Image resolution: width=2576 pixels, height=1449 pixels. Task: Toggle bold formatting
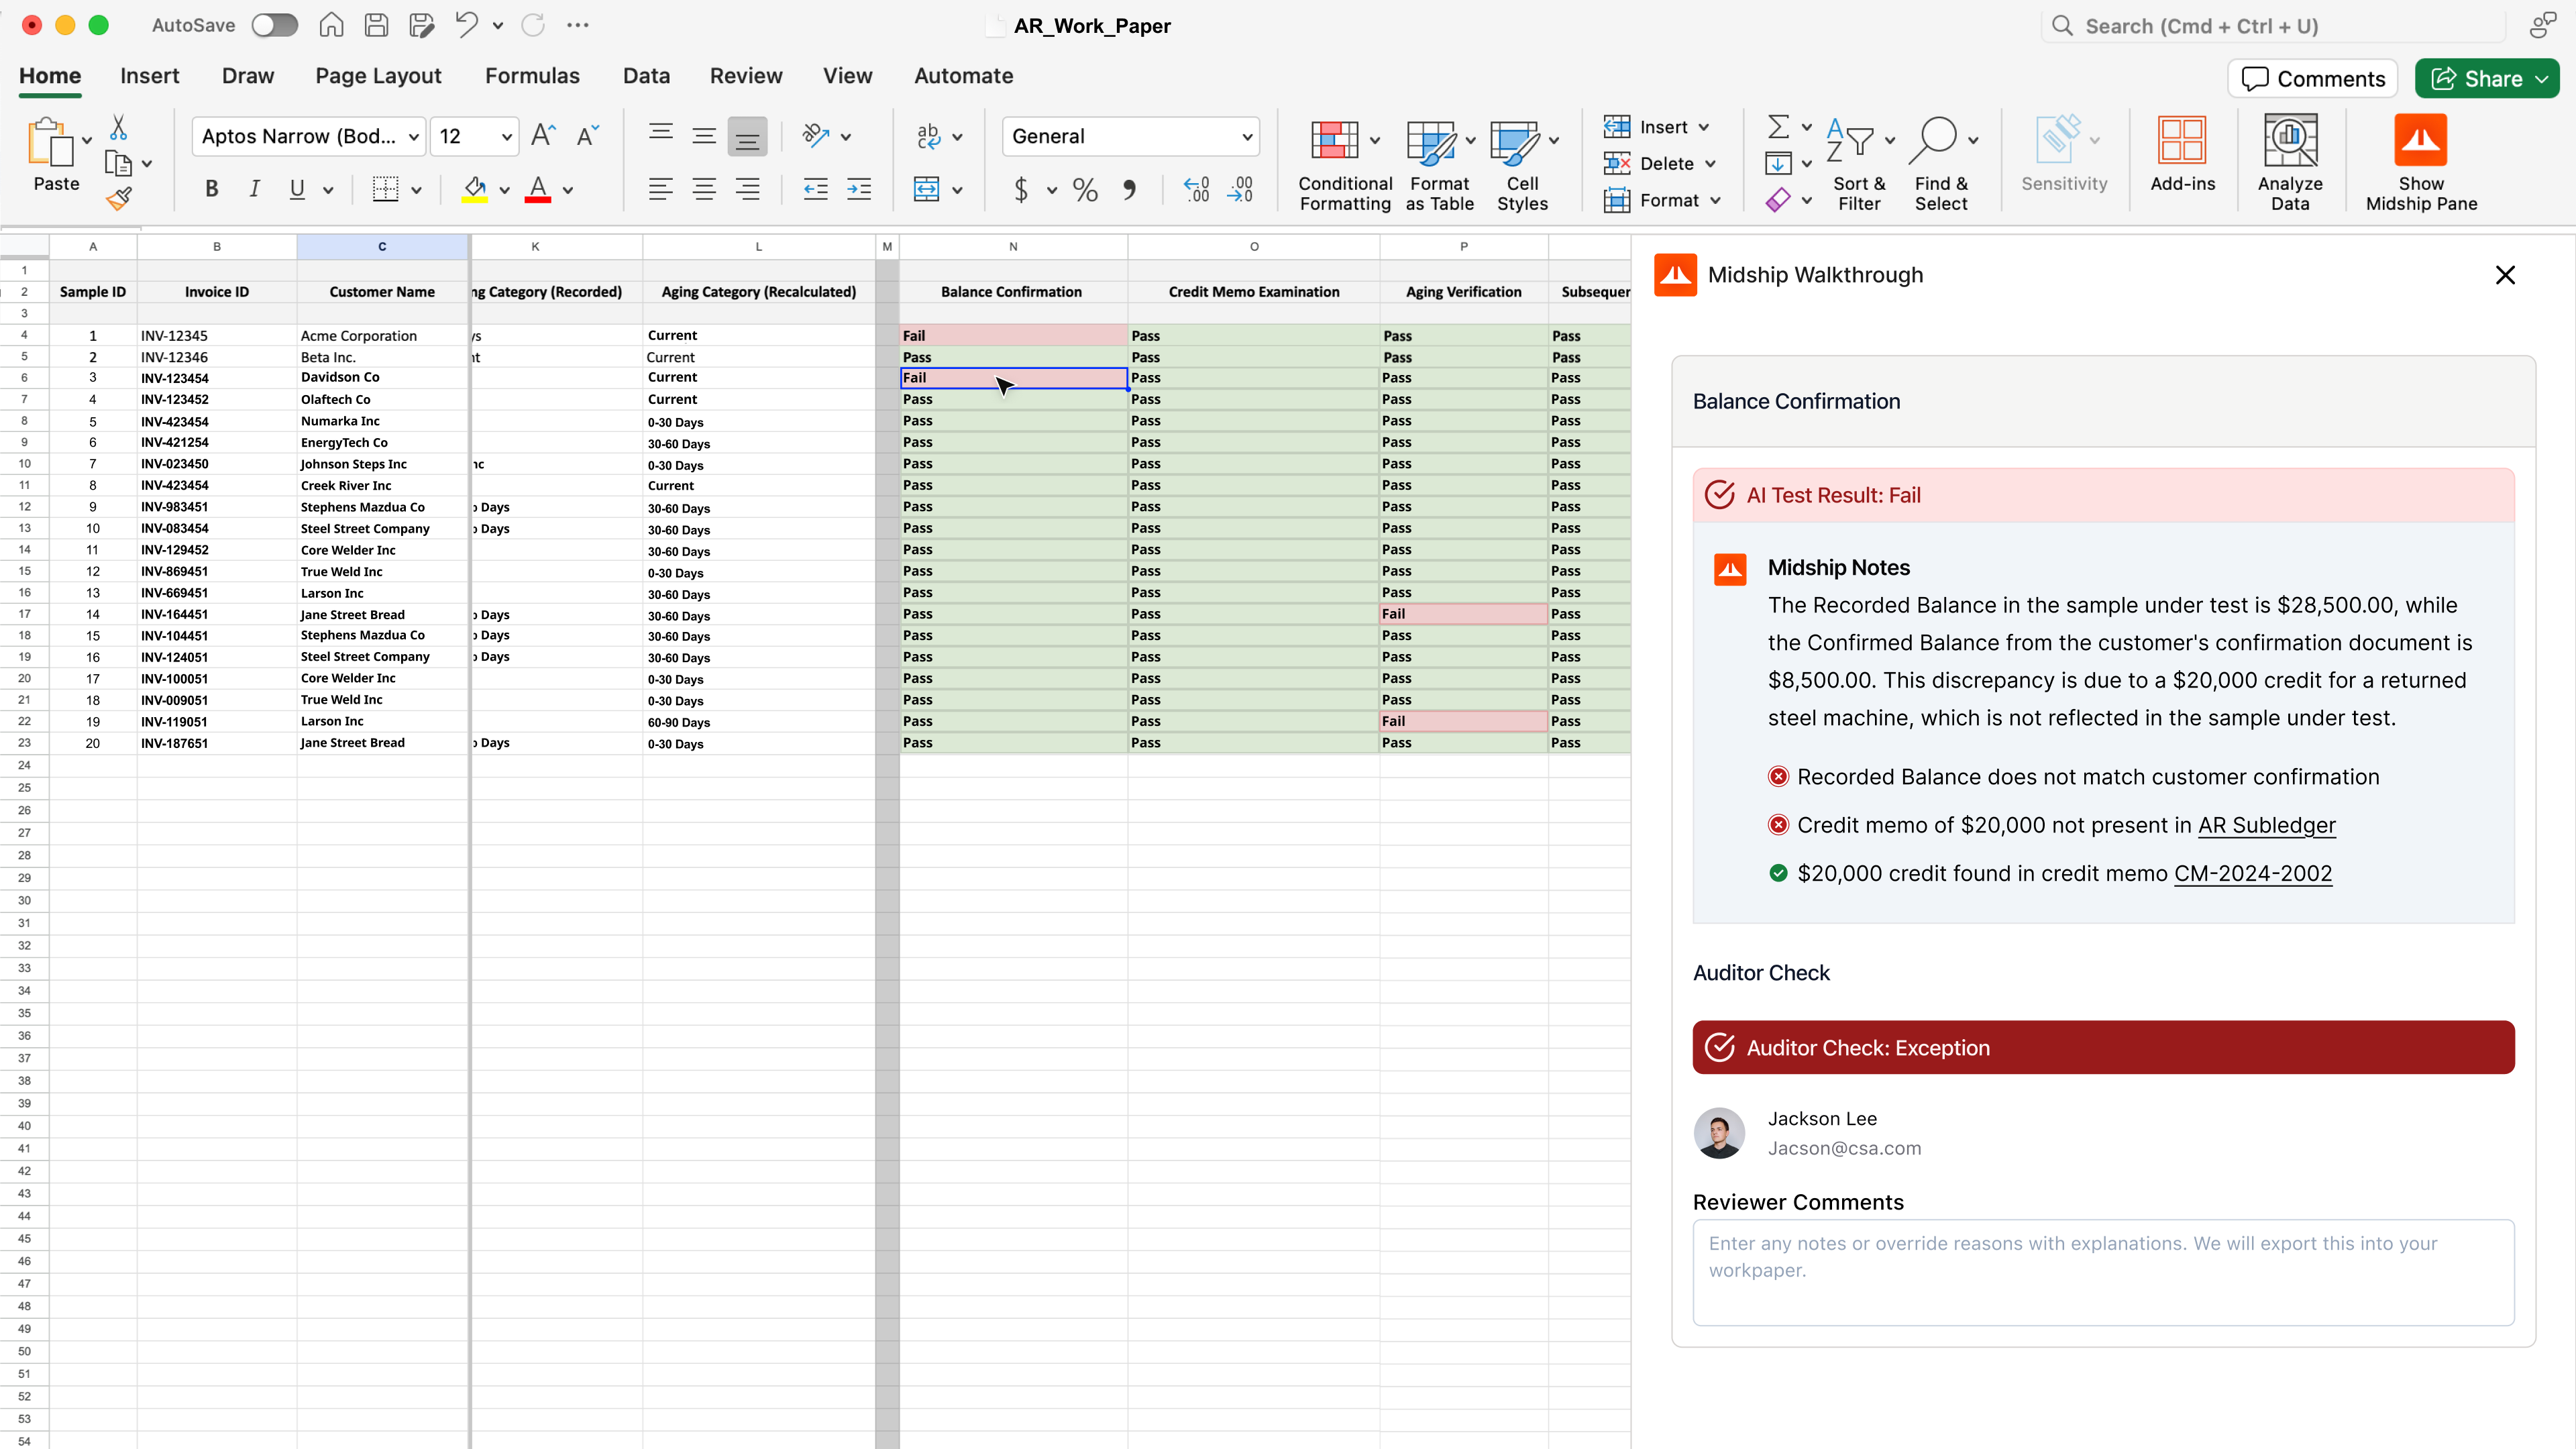tap(211, 189)
